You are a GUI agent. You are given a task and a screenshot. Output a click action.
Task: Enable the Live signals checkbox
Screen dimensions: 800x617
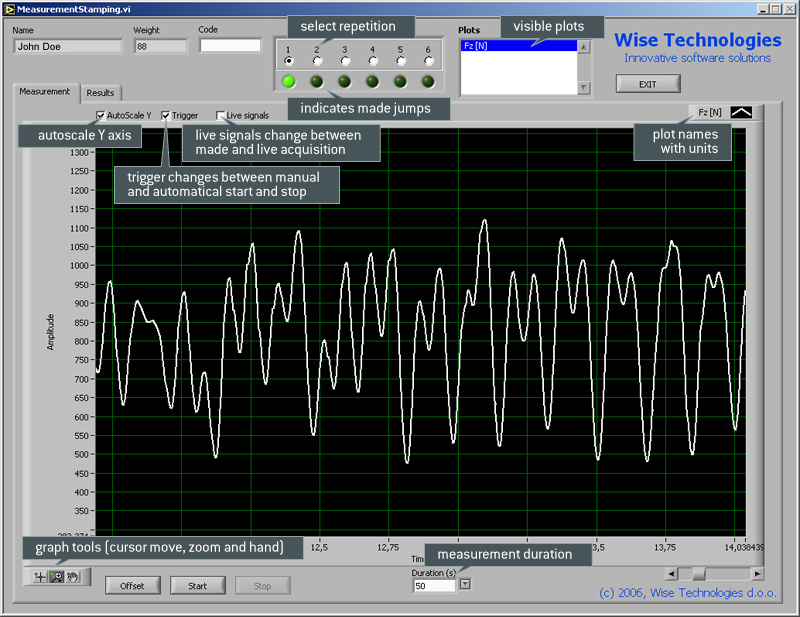220,115
